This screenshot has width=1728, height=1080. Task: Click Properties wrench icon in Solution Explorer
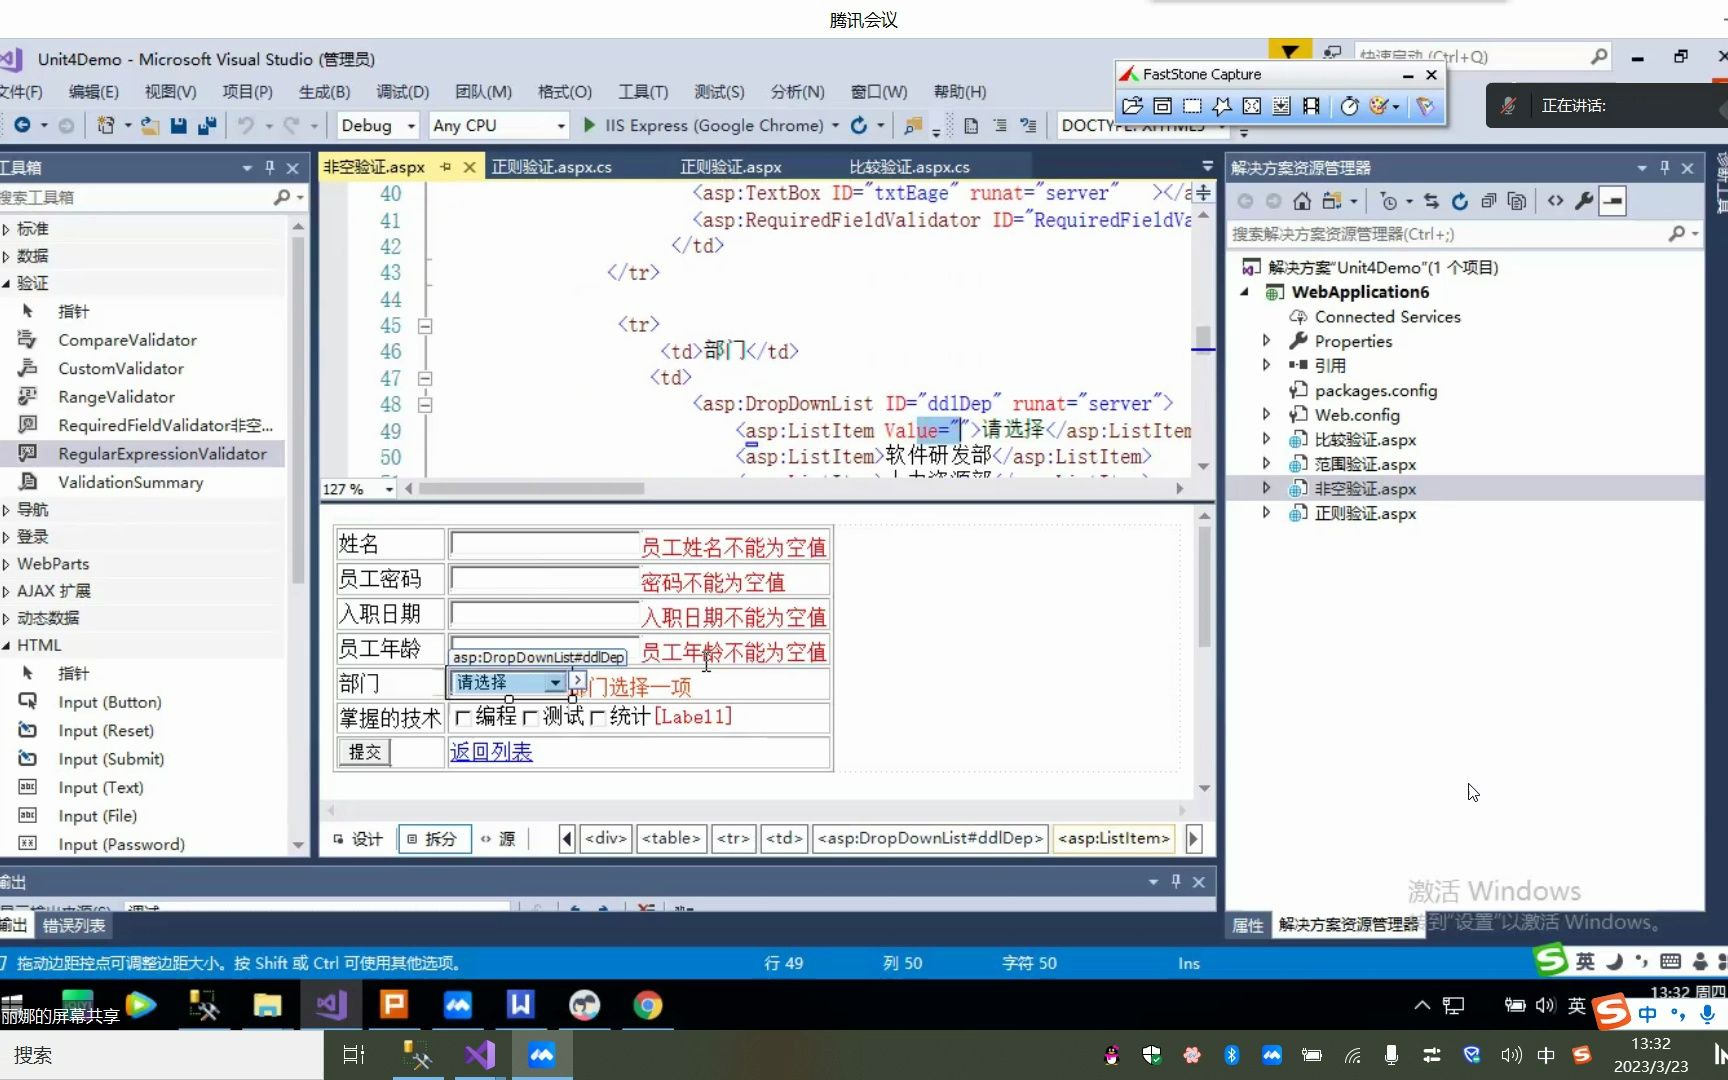click(x=1584, y=201)
